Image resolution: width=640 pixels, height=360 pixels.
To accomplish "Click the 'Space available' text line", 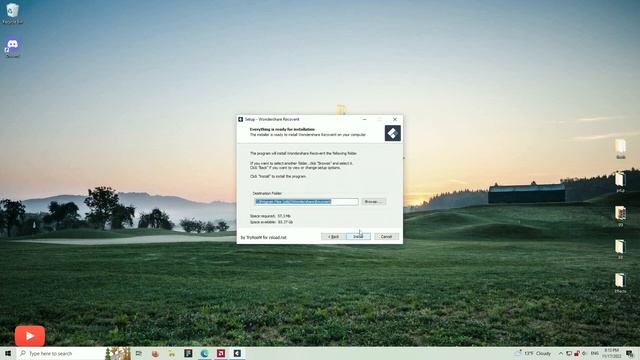I will tap(271, 222).
